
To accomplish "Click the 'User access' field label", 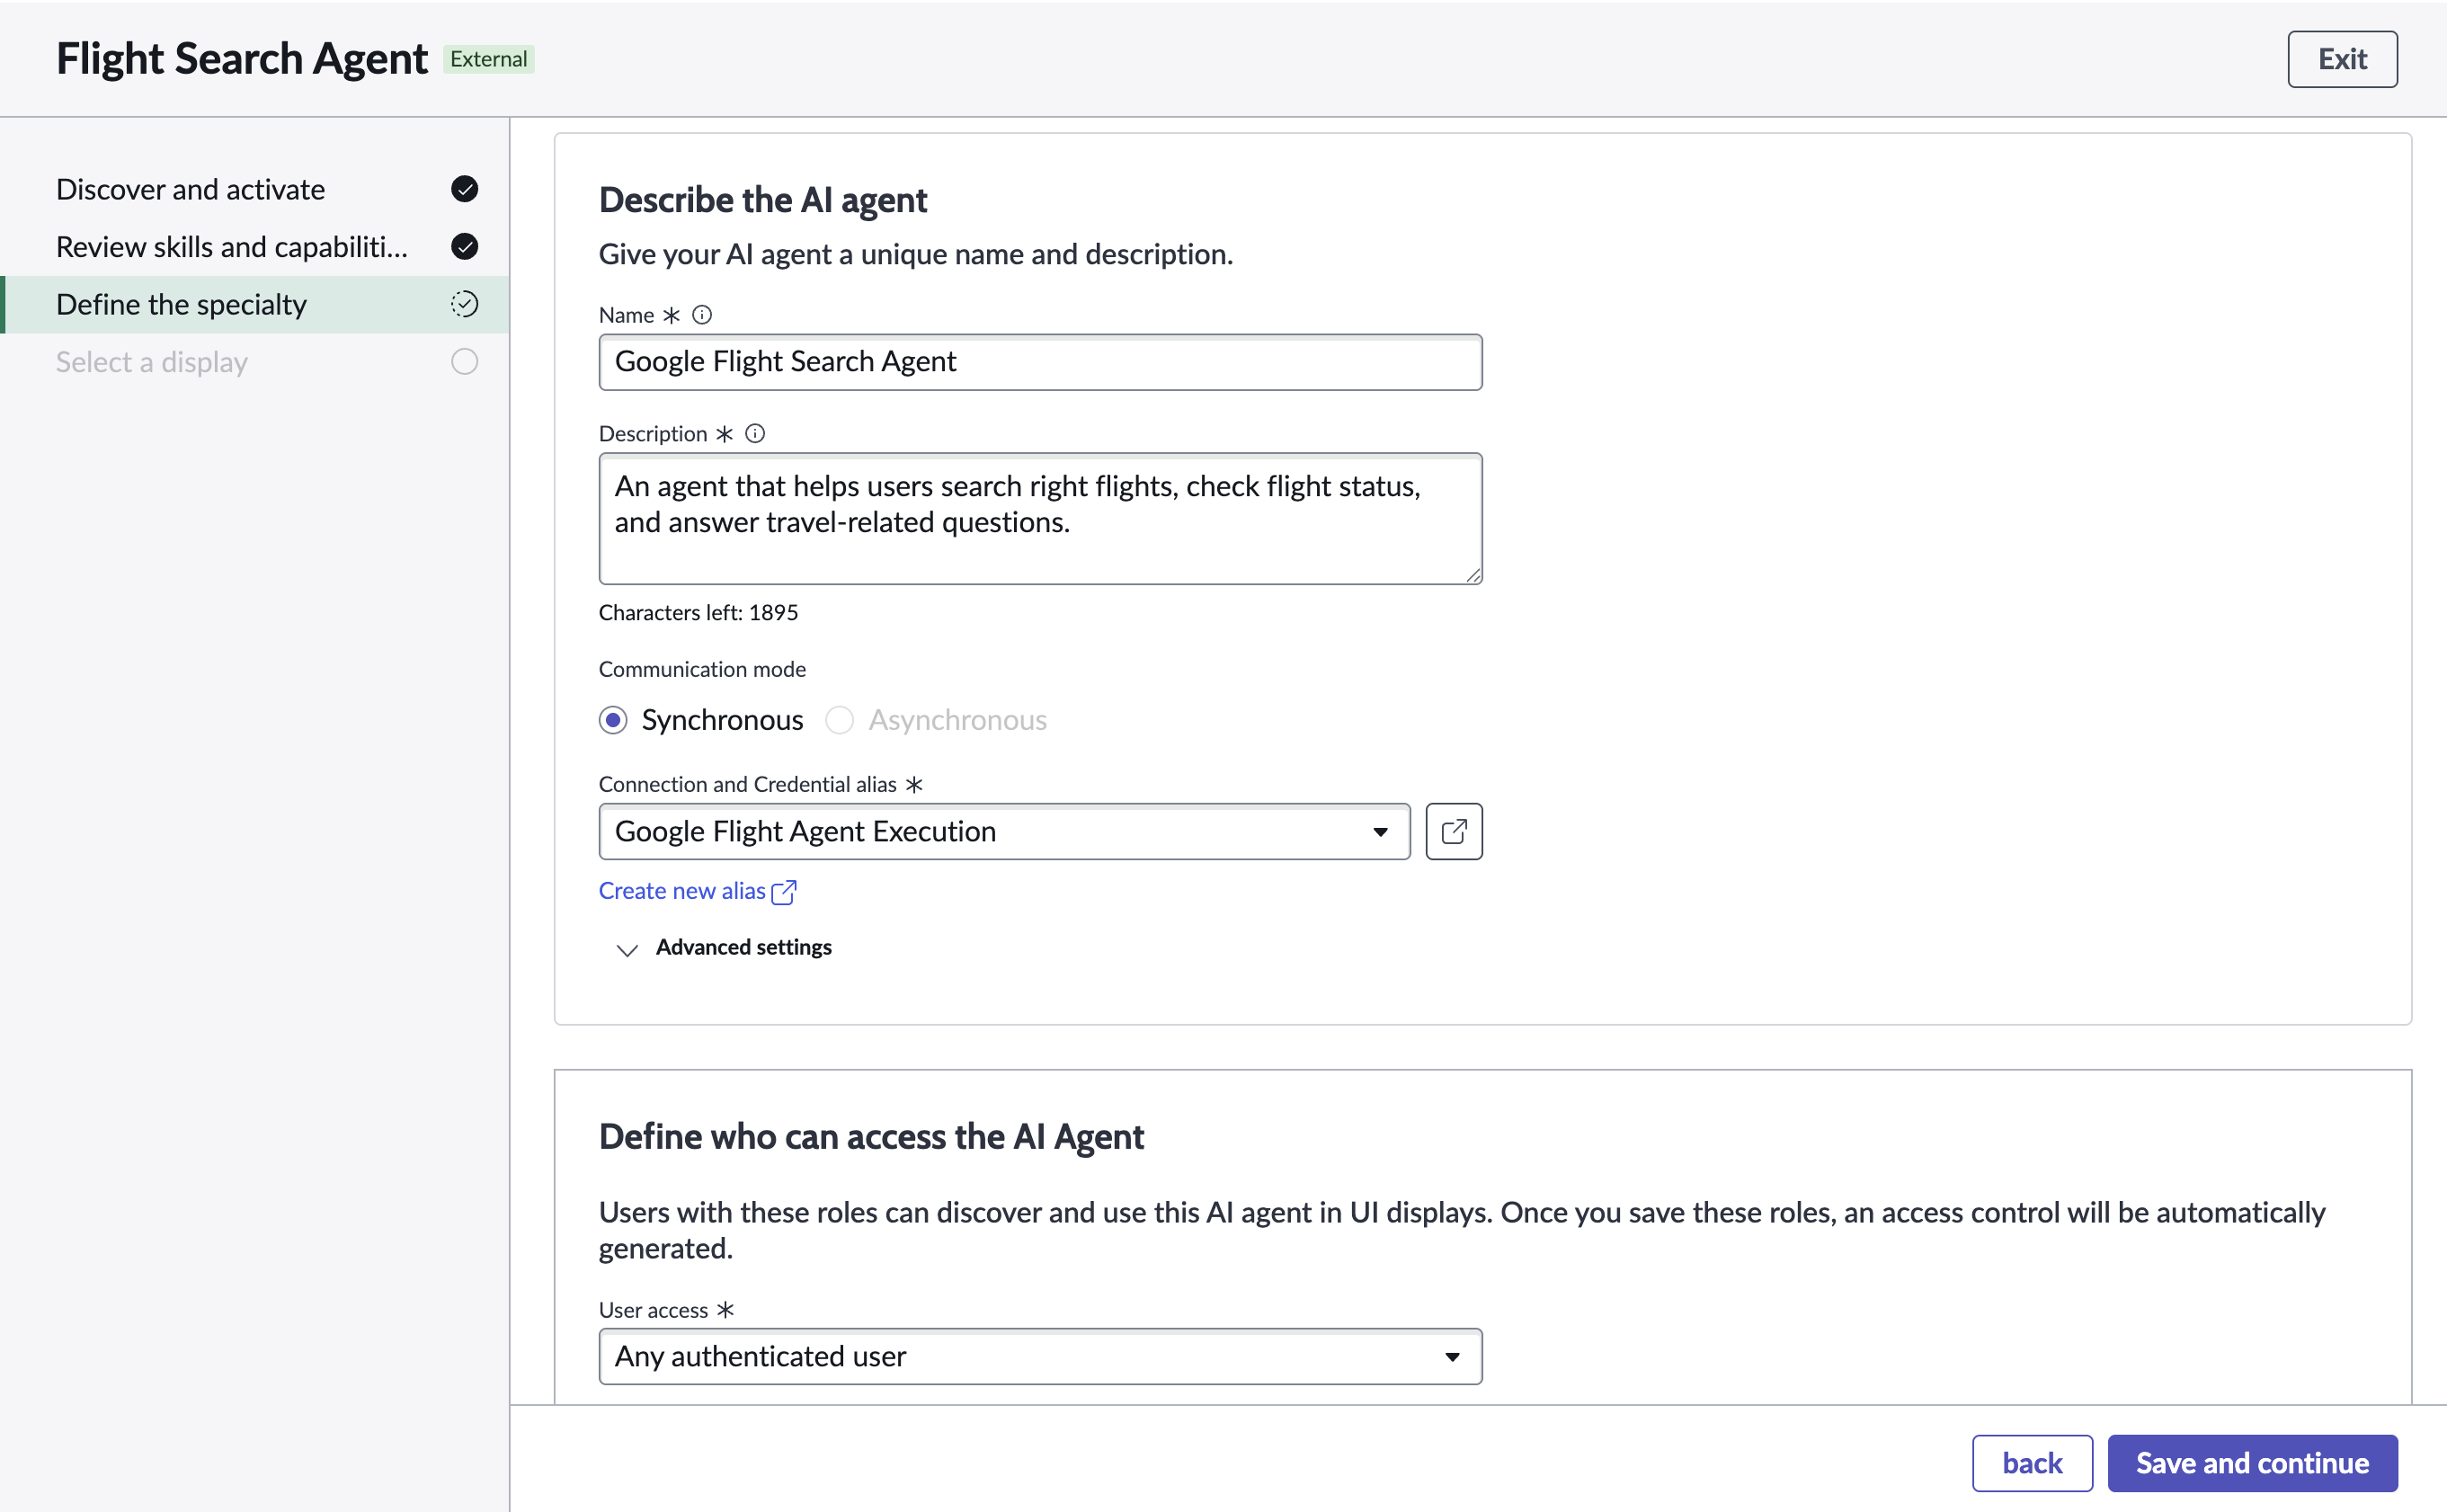I will [x=653, y=1310].
